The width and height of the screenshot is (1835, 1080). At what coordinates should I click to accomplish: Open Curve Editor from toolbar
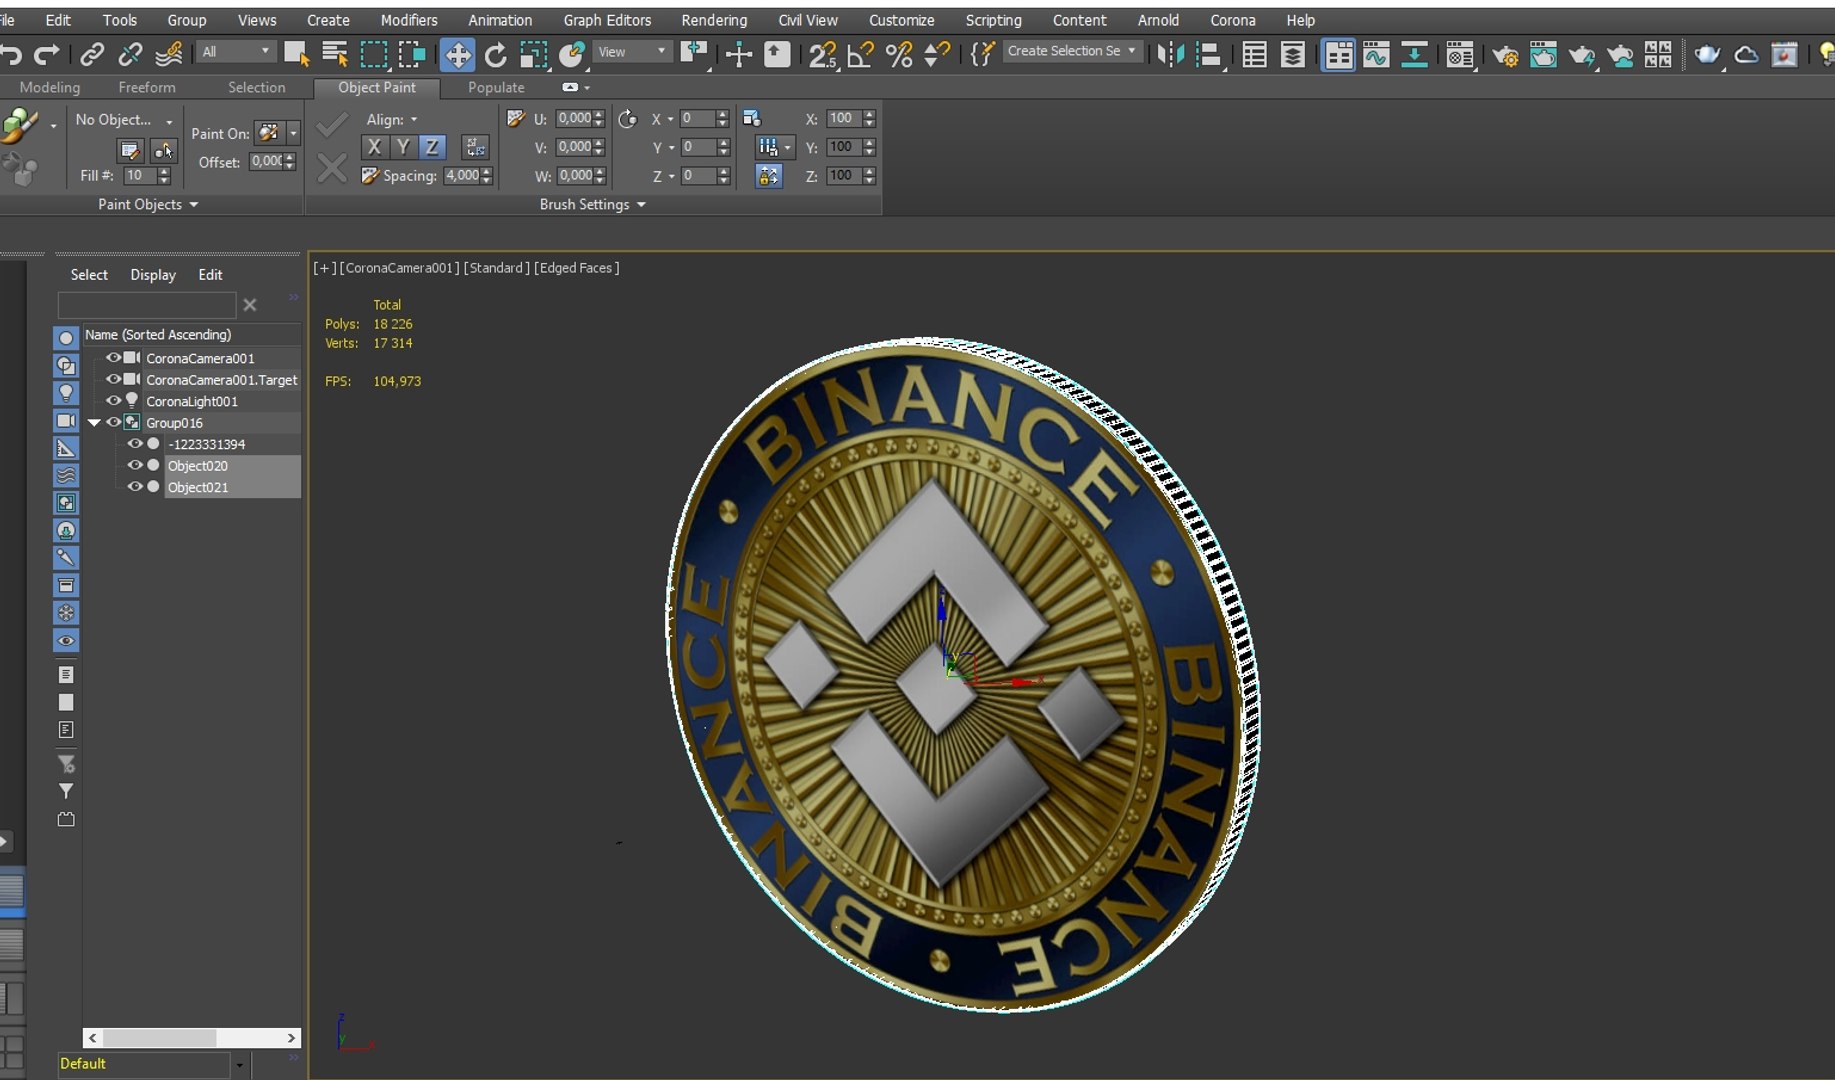(x=1376, y=54)
